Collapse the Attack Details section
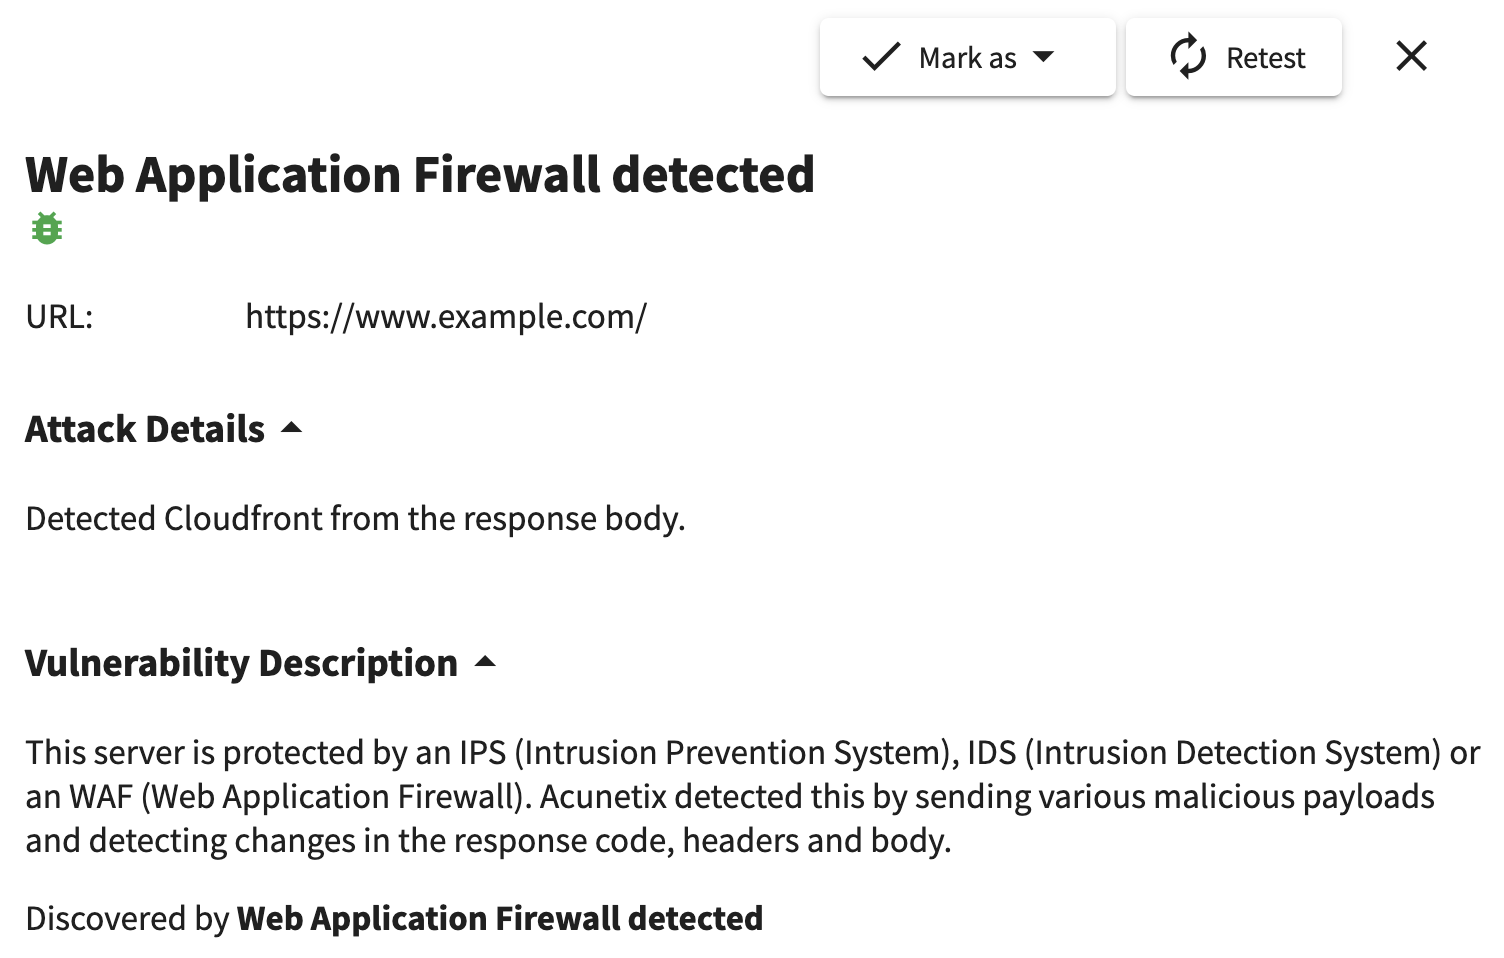Image resolution: width=1504 pixels, height=958 pixels. pos(164,429)
